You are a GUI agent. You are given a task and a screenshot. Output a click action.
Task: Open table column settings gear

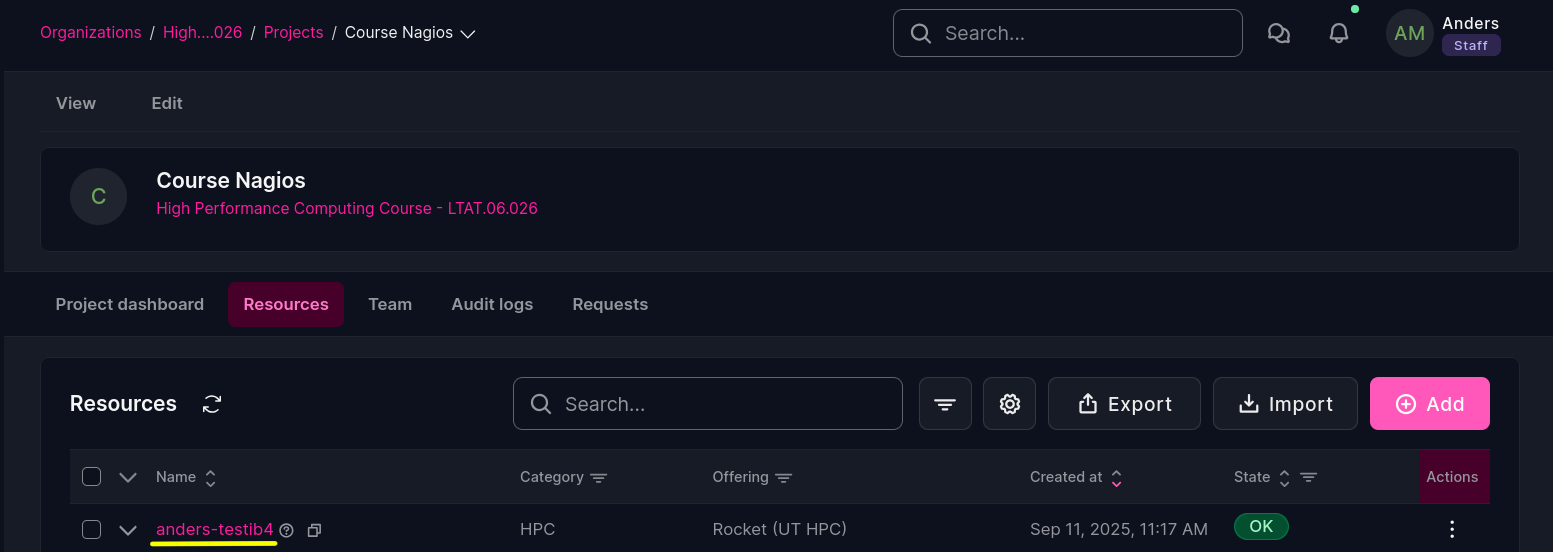[x=1009, y=403]
